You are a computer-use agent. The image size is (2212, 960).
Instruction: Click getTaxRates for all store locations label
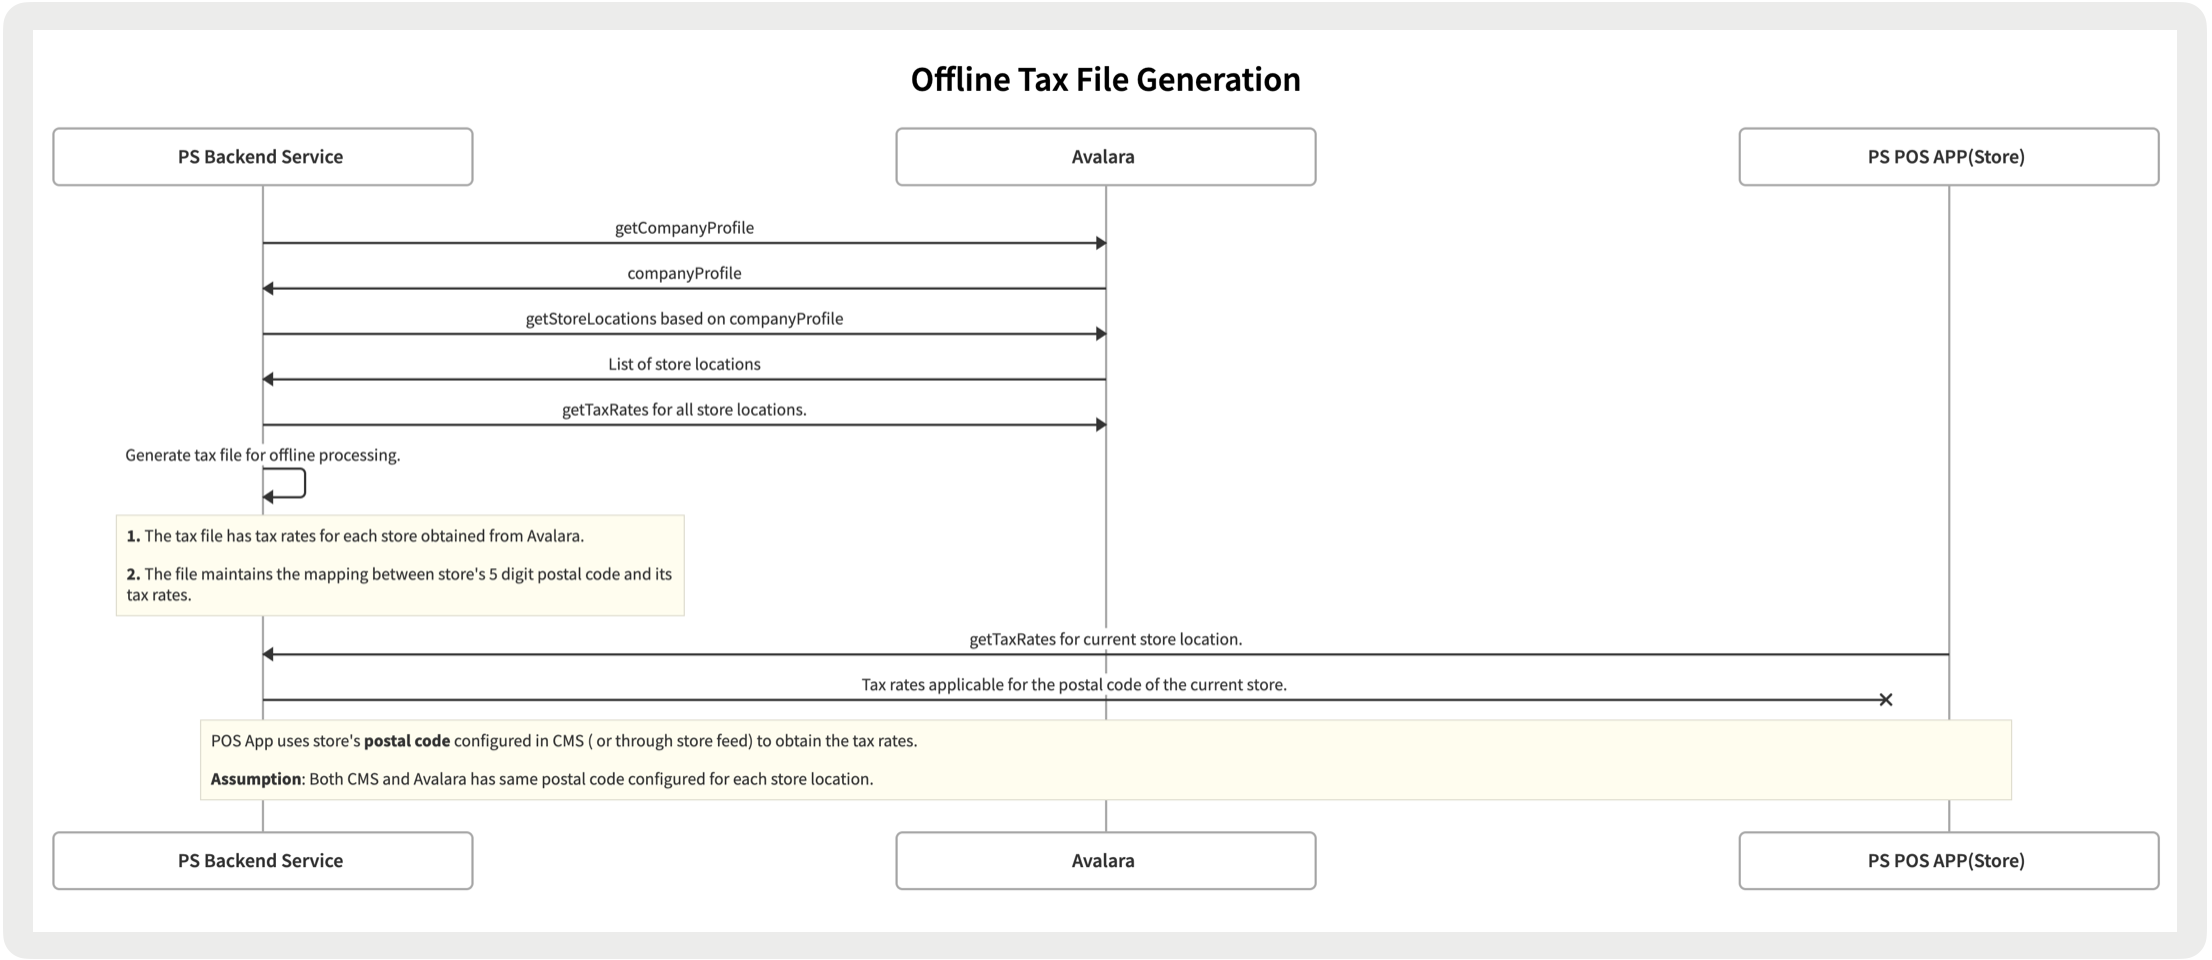click(x=684, y=410)
